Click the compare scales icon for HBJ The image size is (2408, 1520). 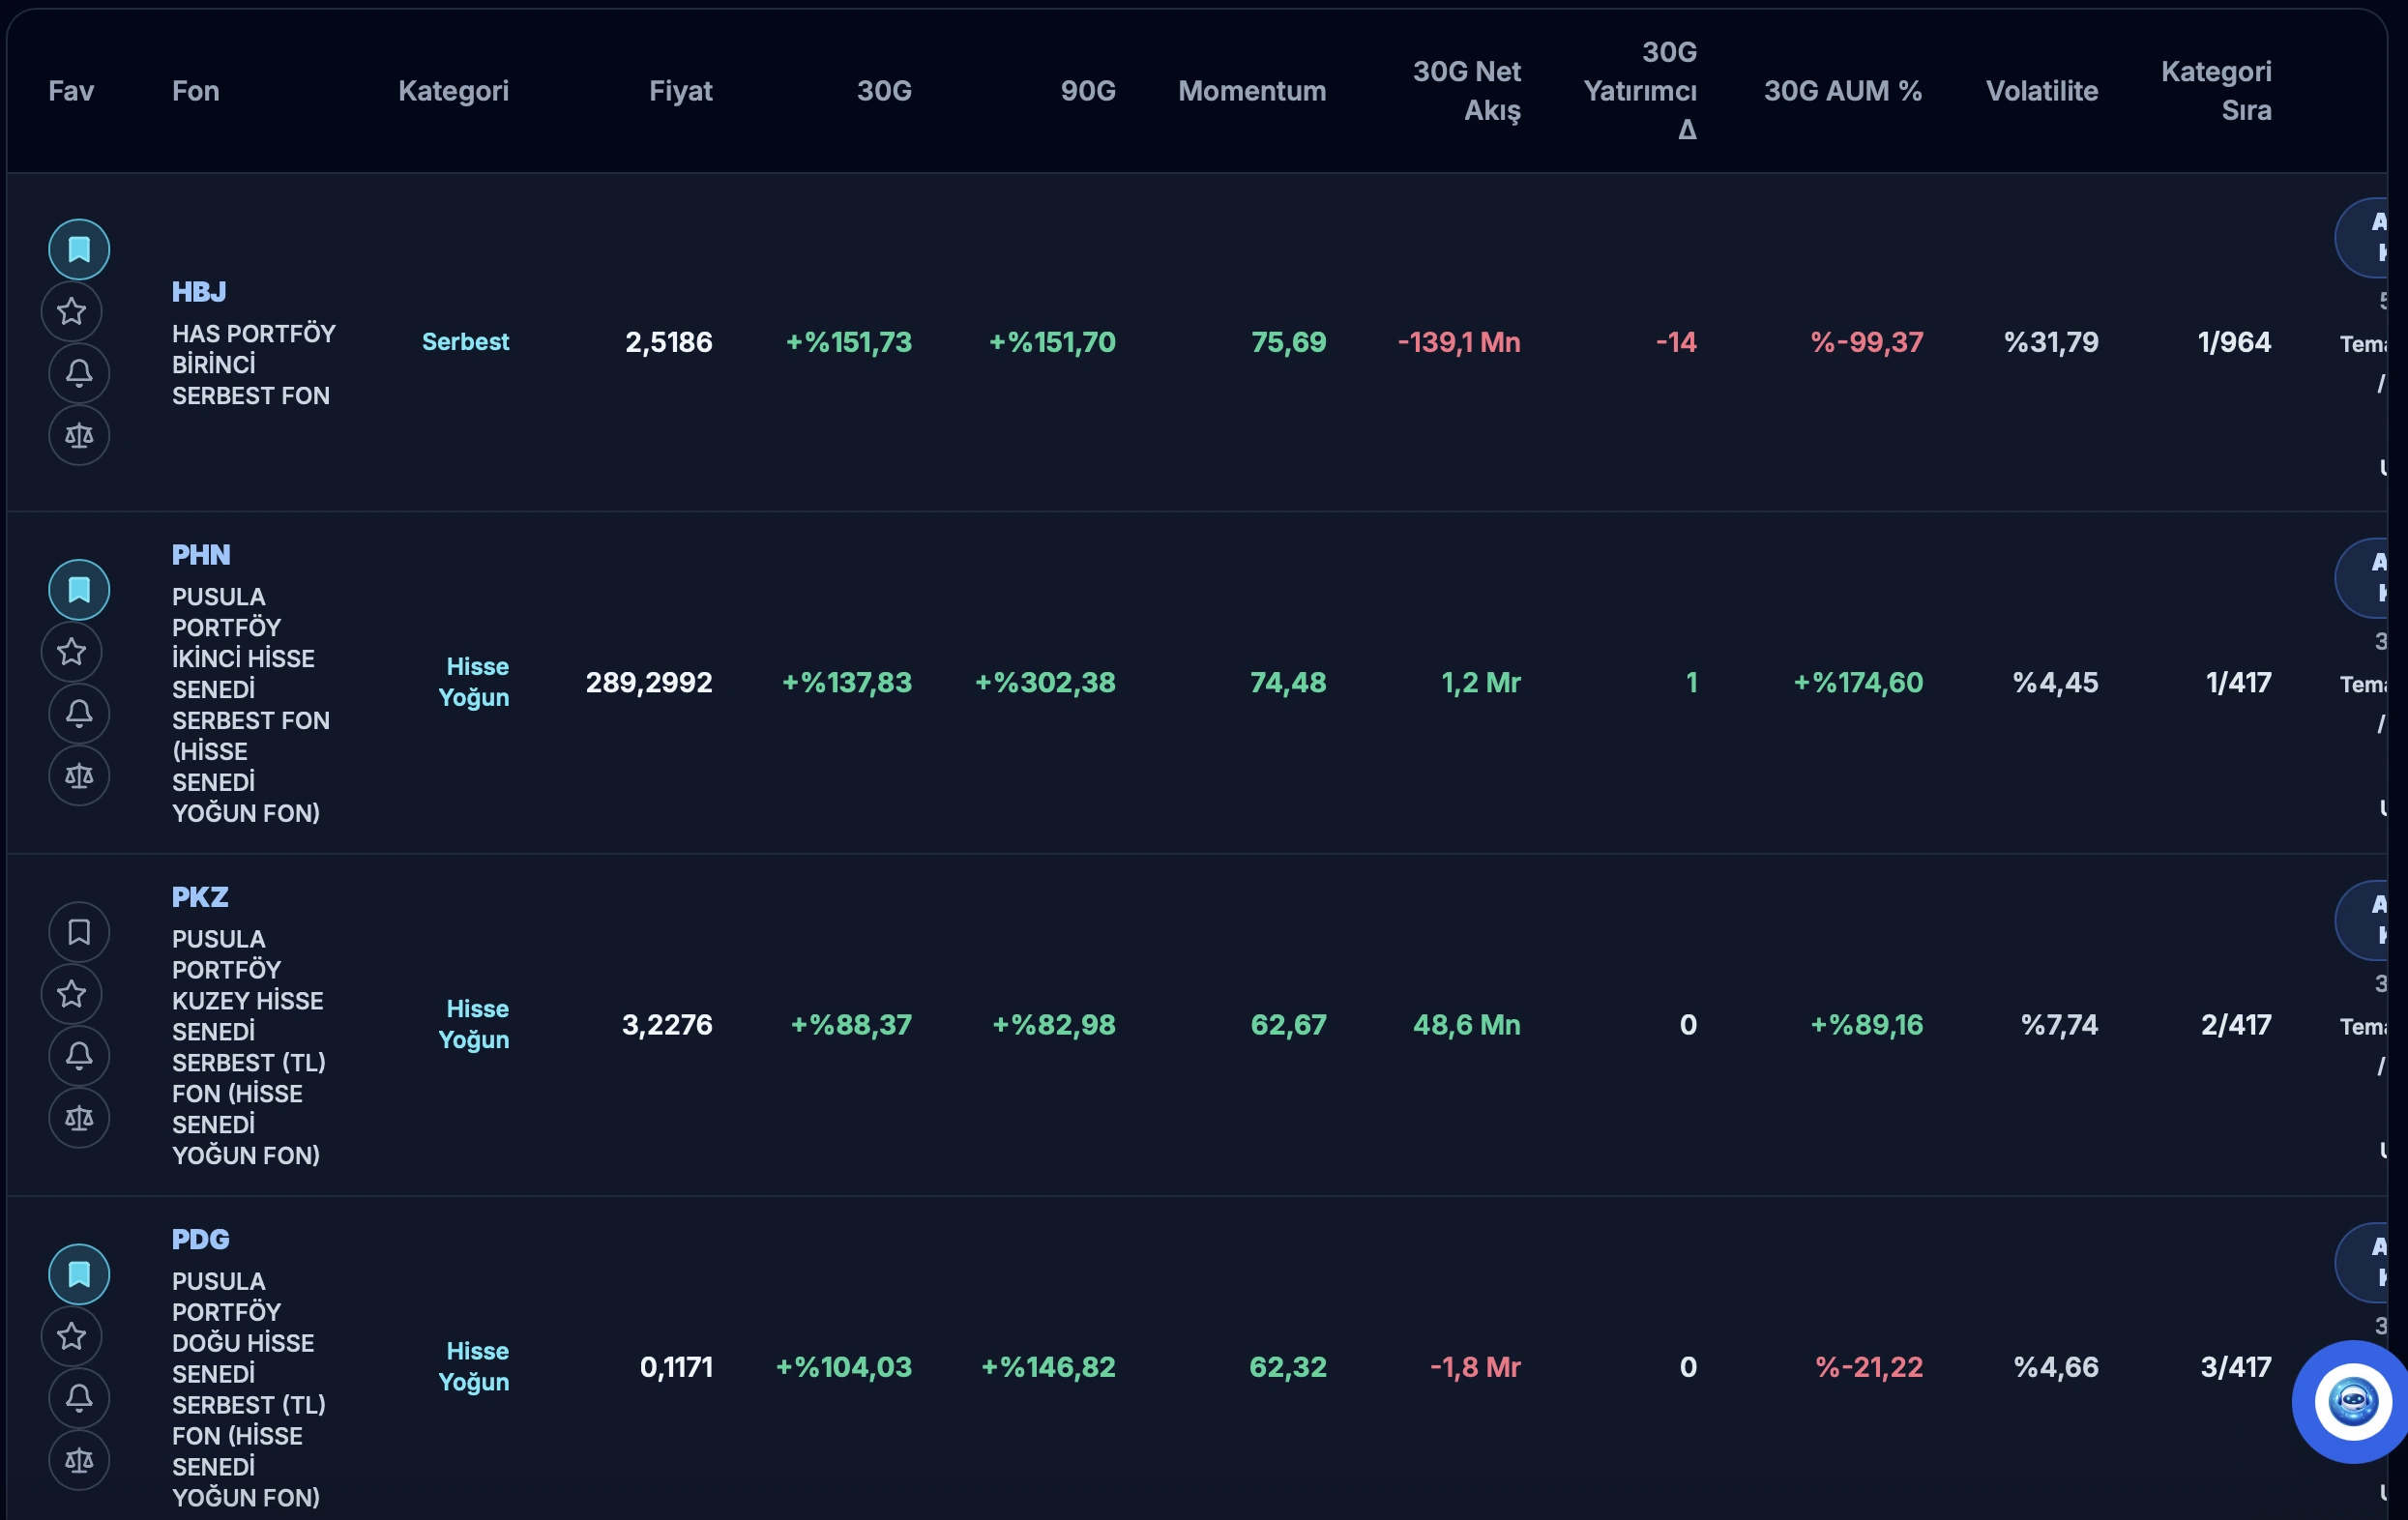coord(79,435)
